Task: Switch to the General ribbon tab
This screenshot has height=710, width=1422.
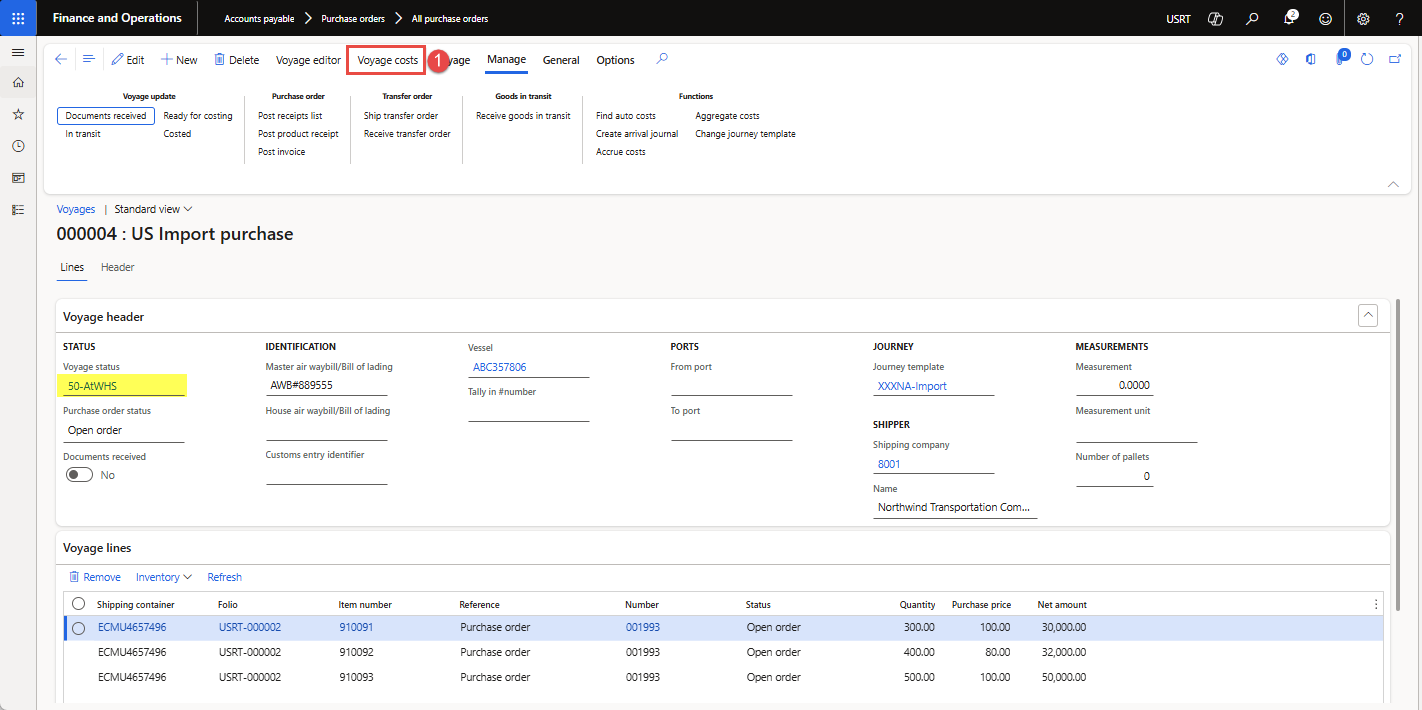Action: point(561,60)
